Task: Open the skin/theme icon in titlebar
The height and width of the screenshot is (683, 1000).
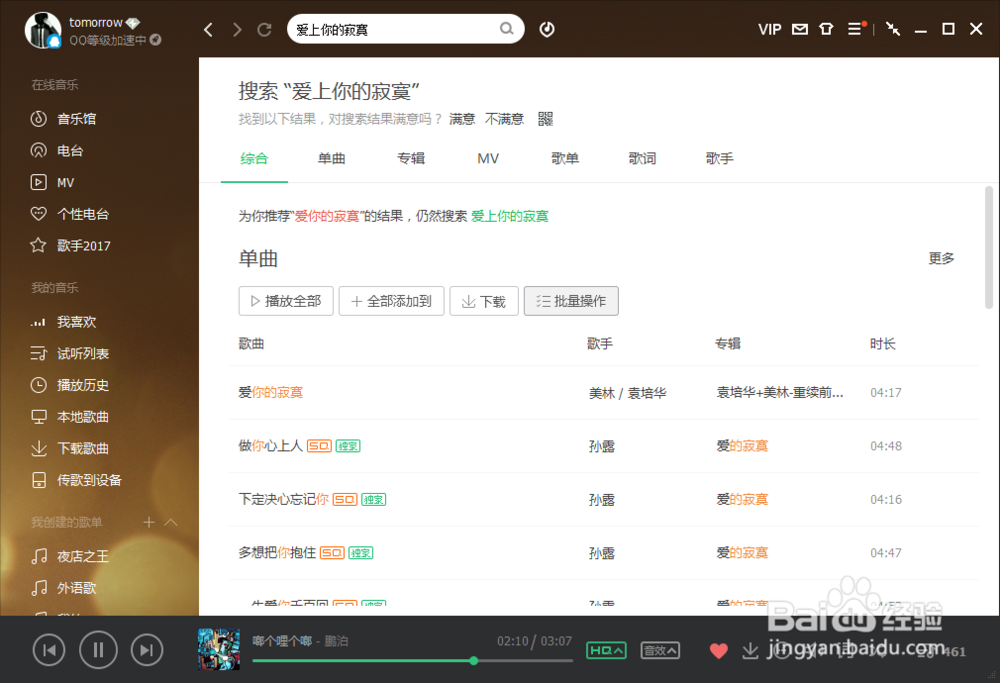Action: (827, 29)
